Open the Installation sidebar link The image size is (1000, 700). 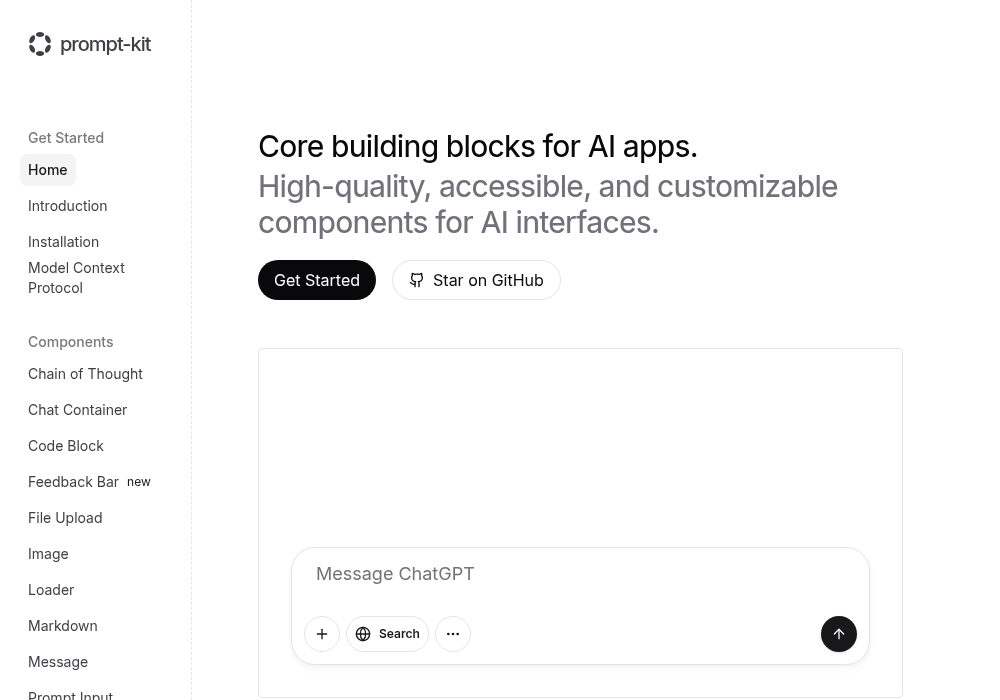64,242
